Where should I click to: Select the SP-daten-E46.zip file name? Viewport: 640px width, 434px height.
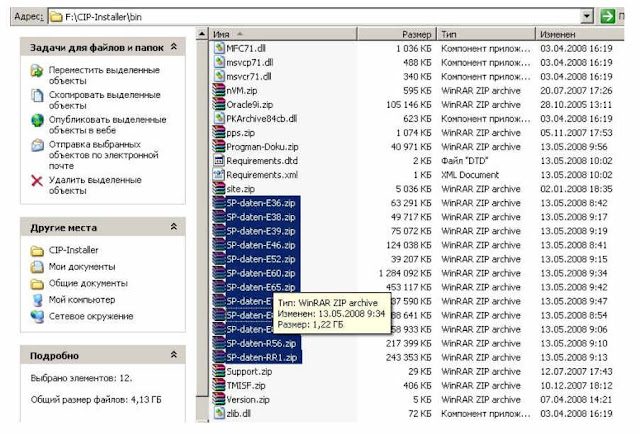(261, 245)
